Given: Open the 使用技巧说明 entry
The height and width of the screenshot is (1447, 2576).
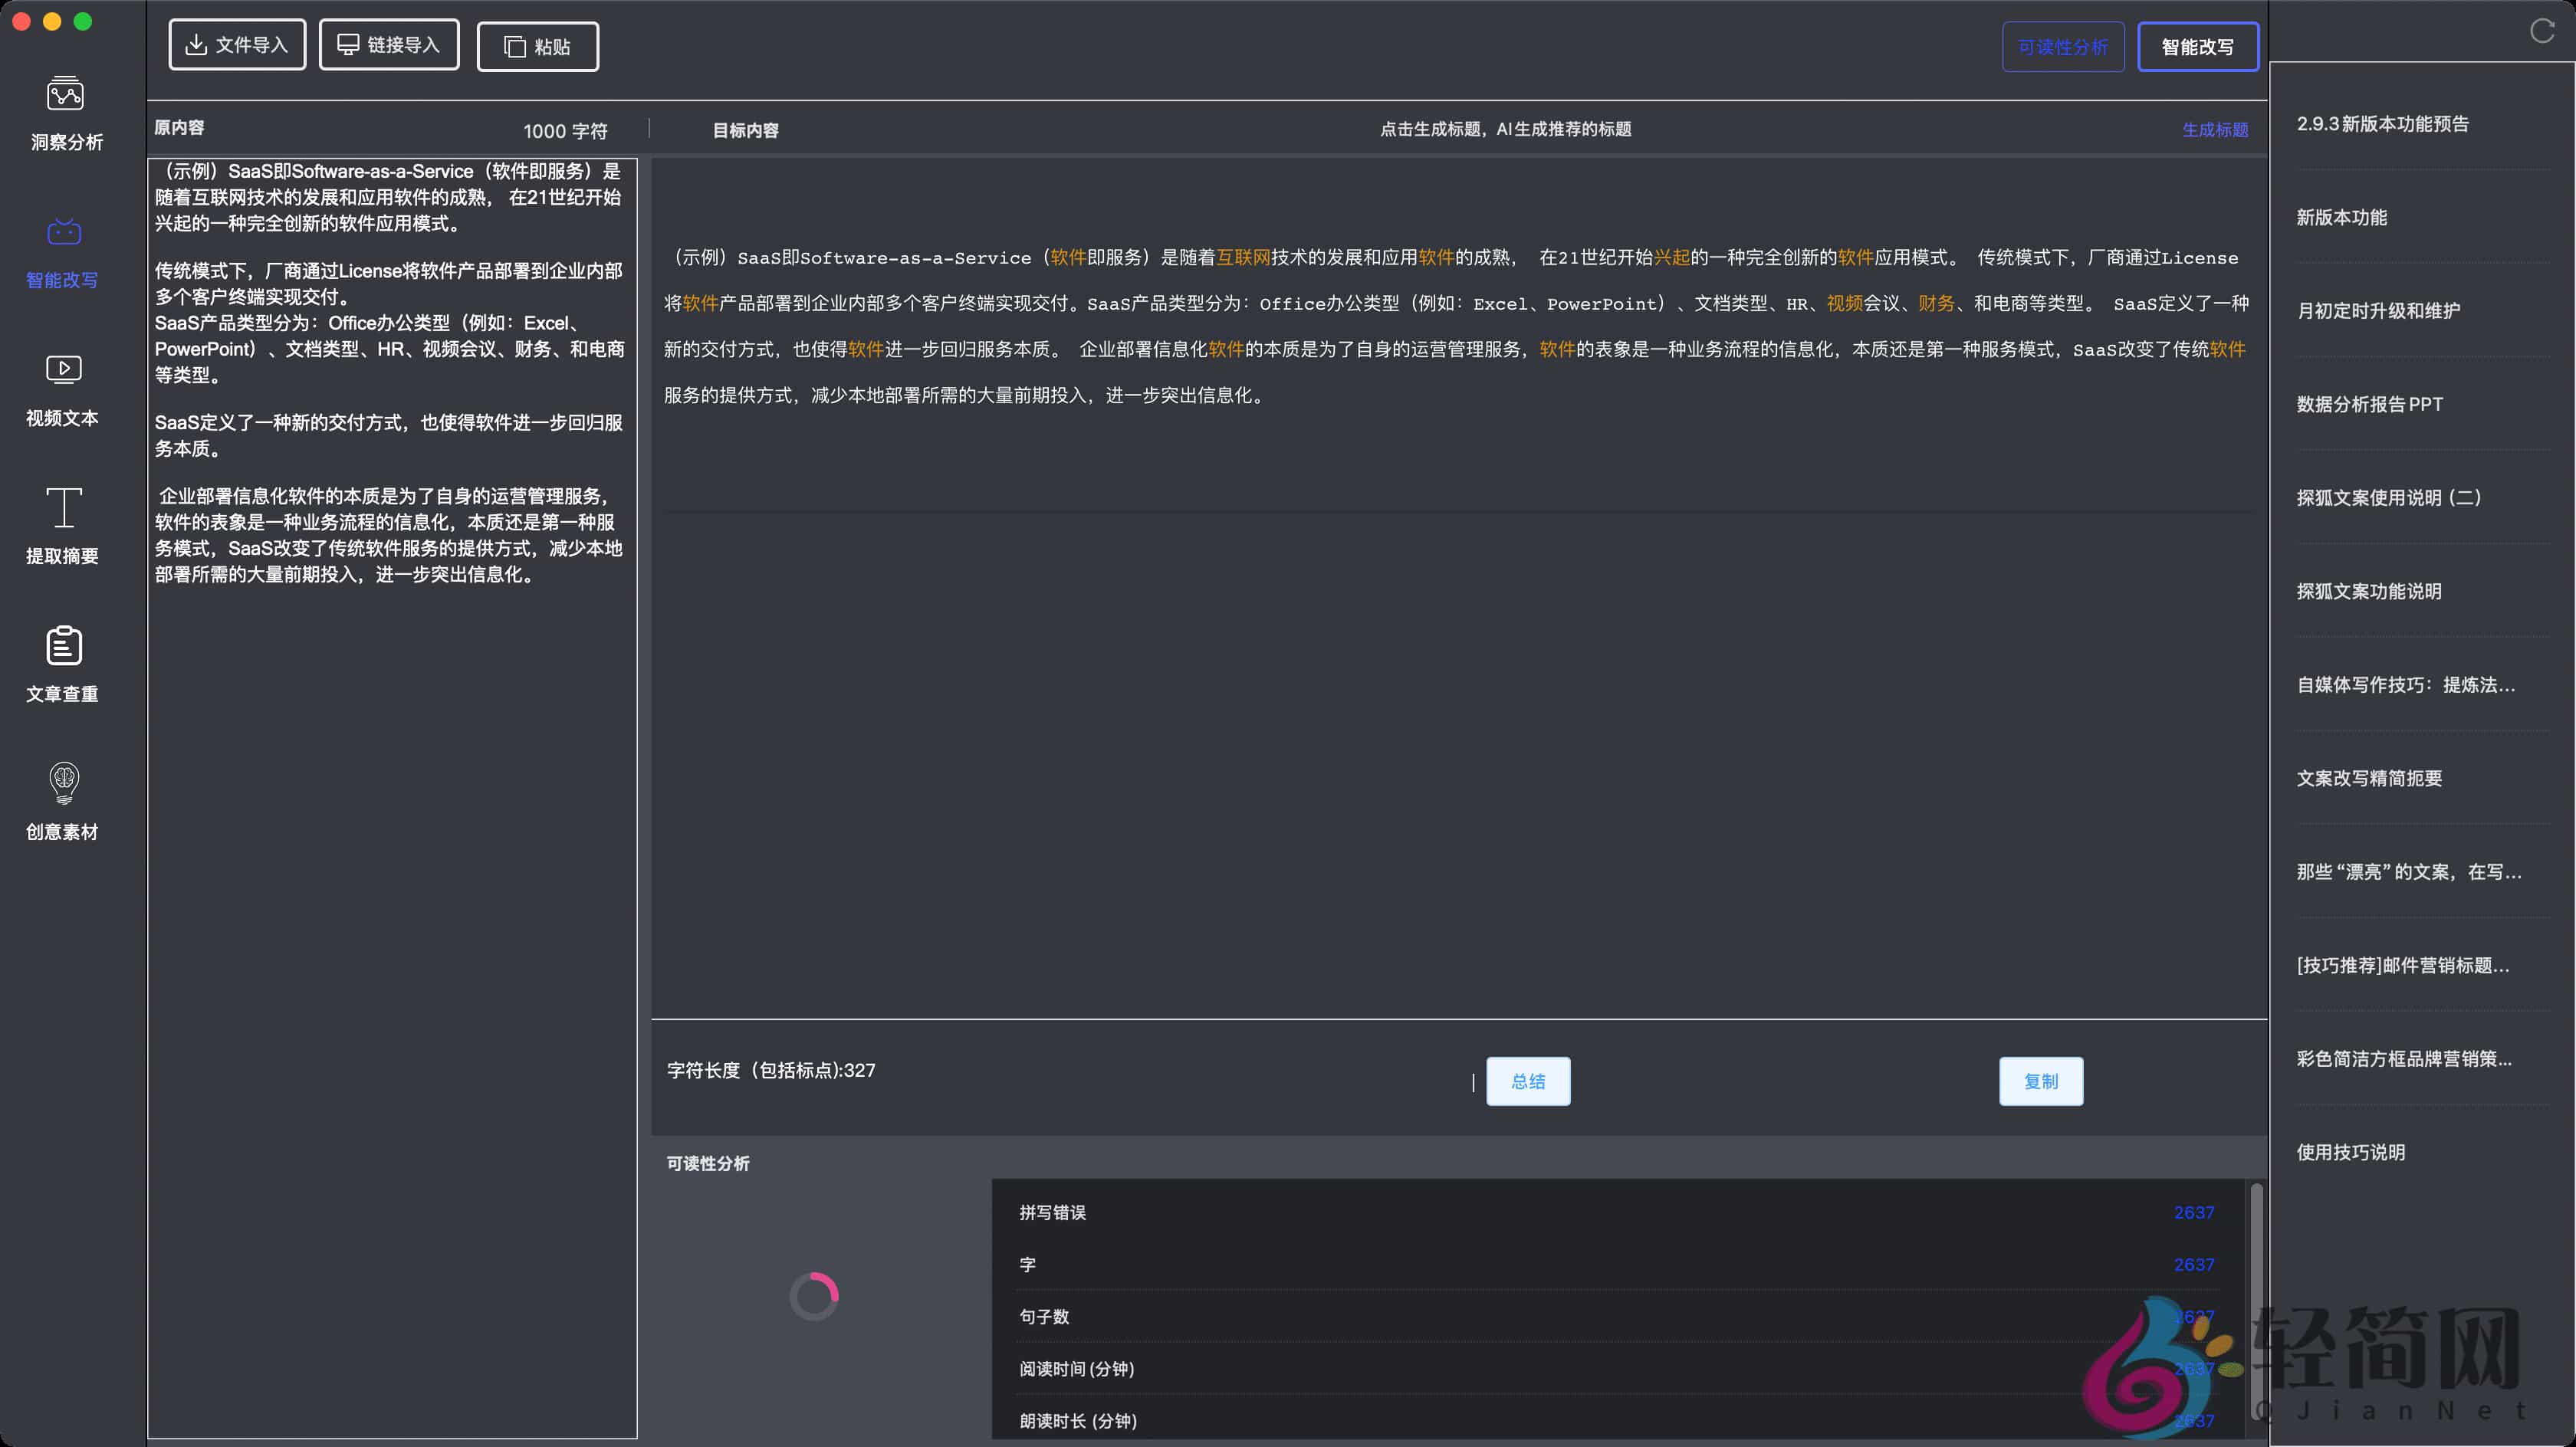Looking at the screenshot, I should tap(2352, 1152).
